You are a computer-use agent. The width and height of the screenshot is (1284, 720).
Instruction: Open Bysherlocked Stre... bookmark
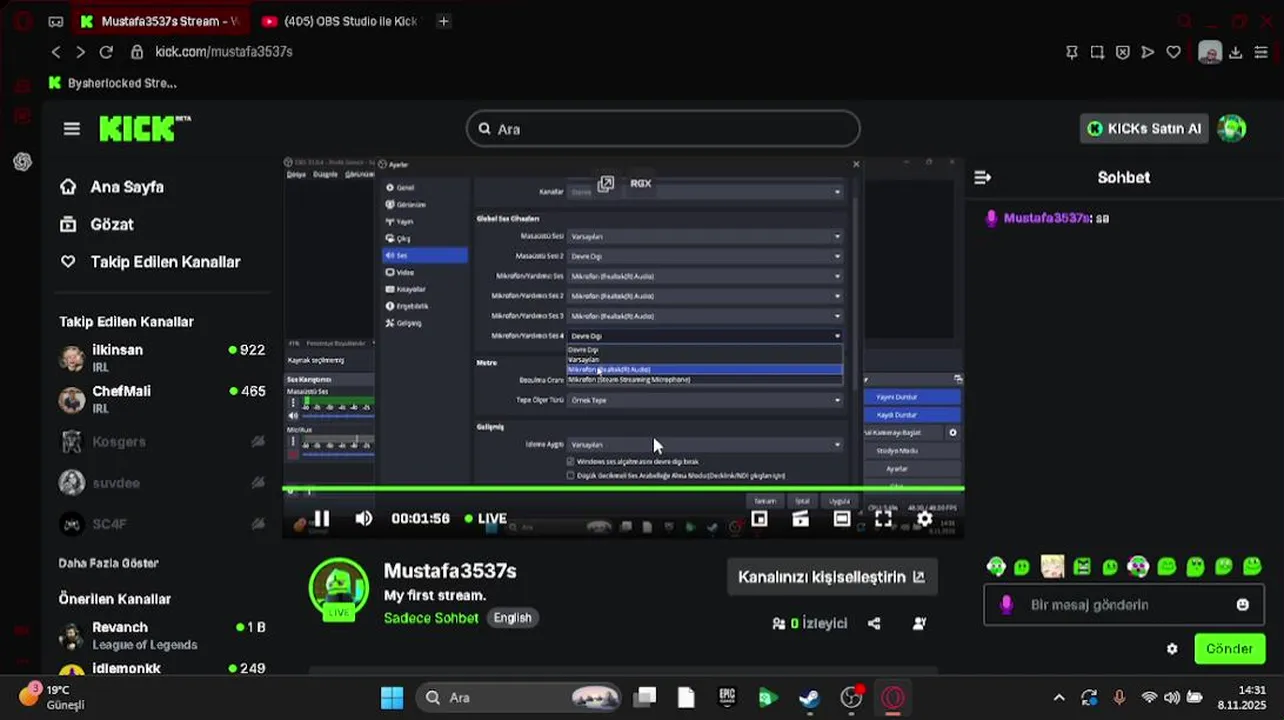click(x=113, y=83)
